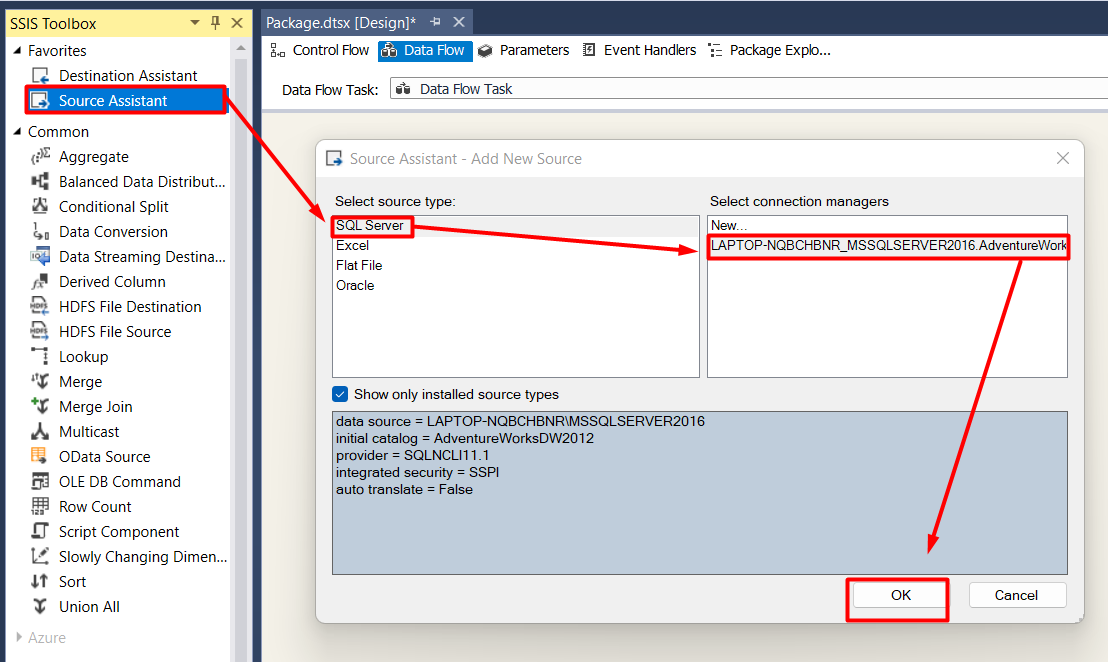Choose the OData Source icon
Screen dimensions: 1108x662
tap(40, 456)
